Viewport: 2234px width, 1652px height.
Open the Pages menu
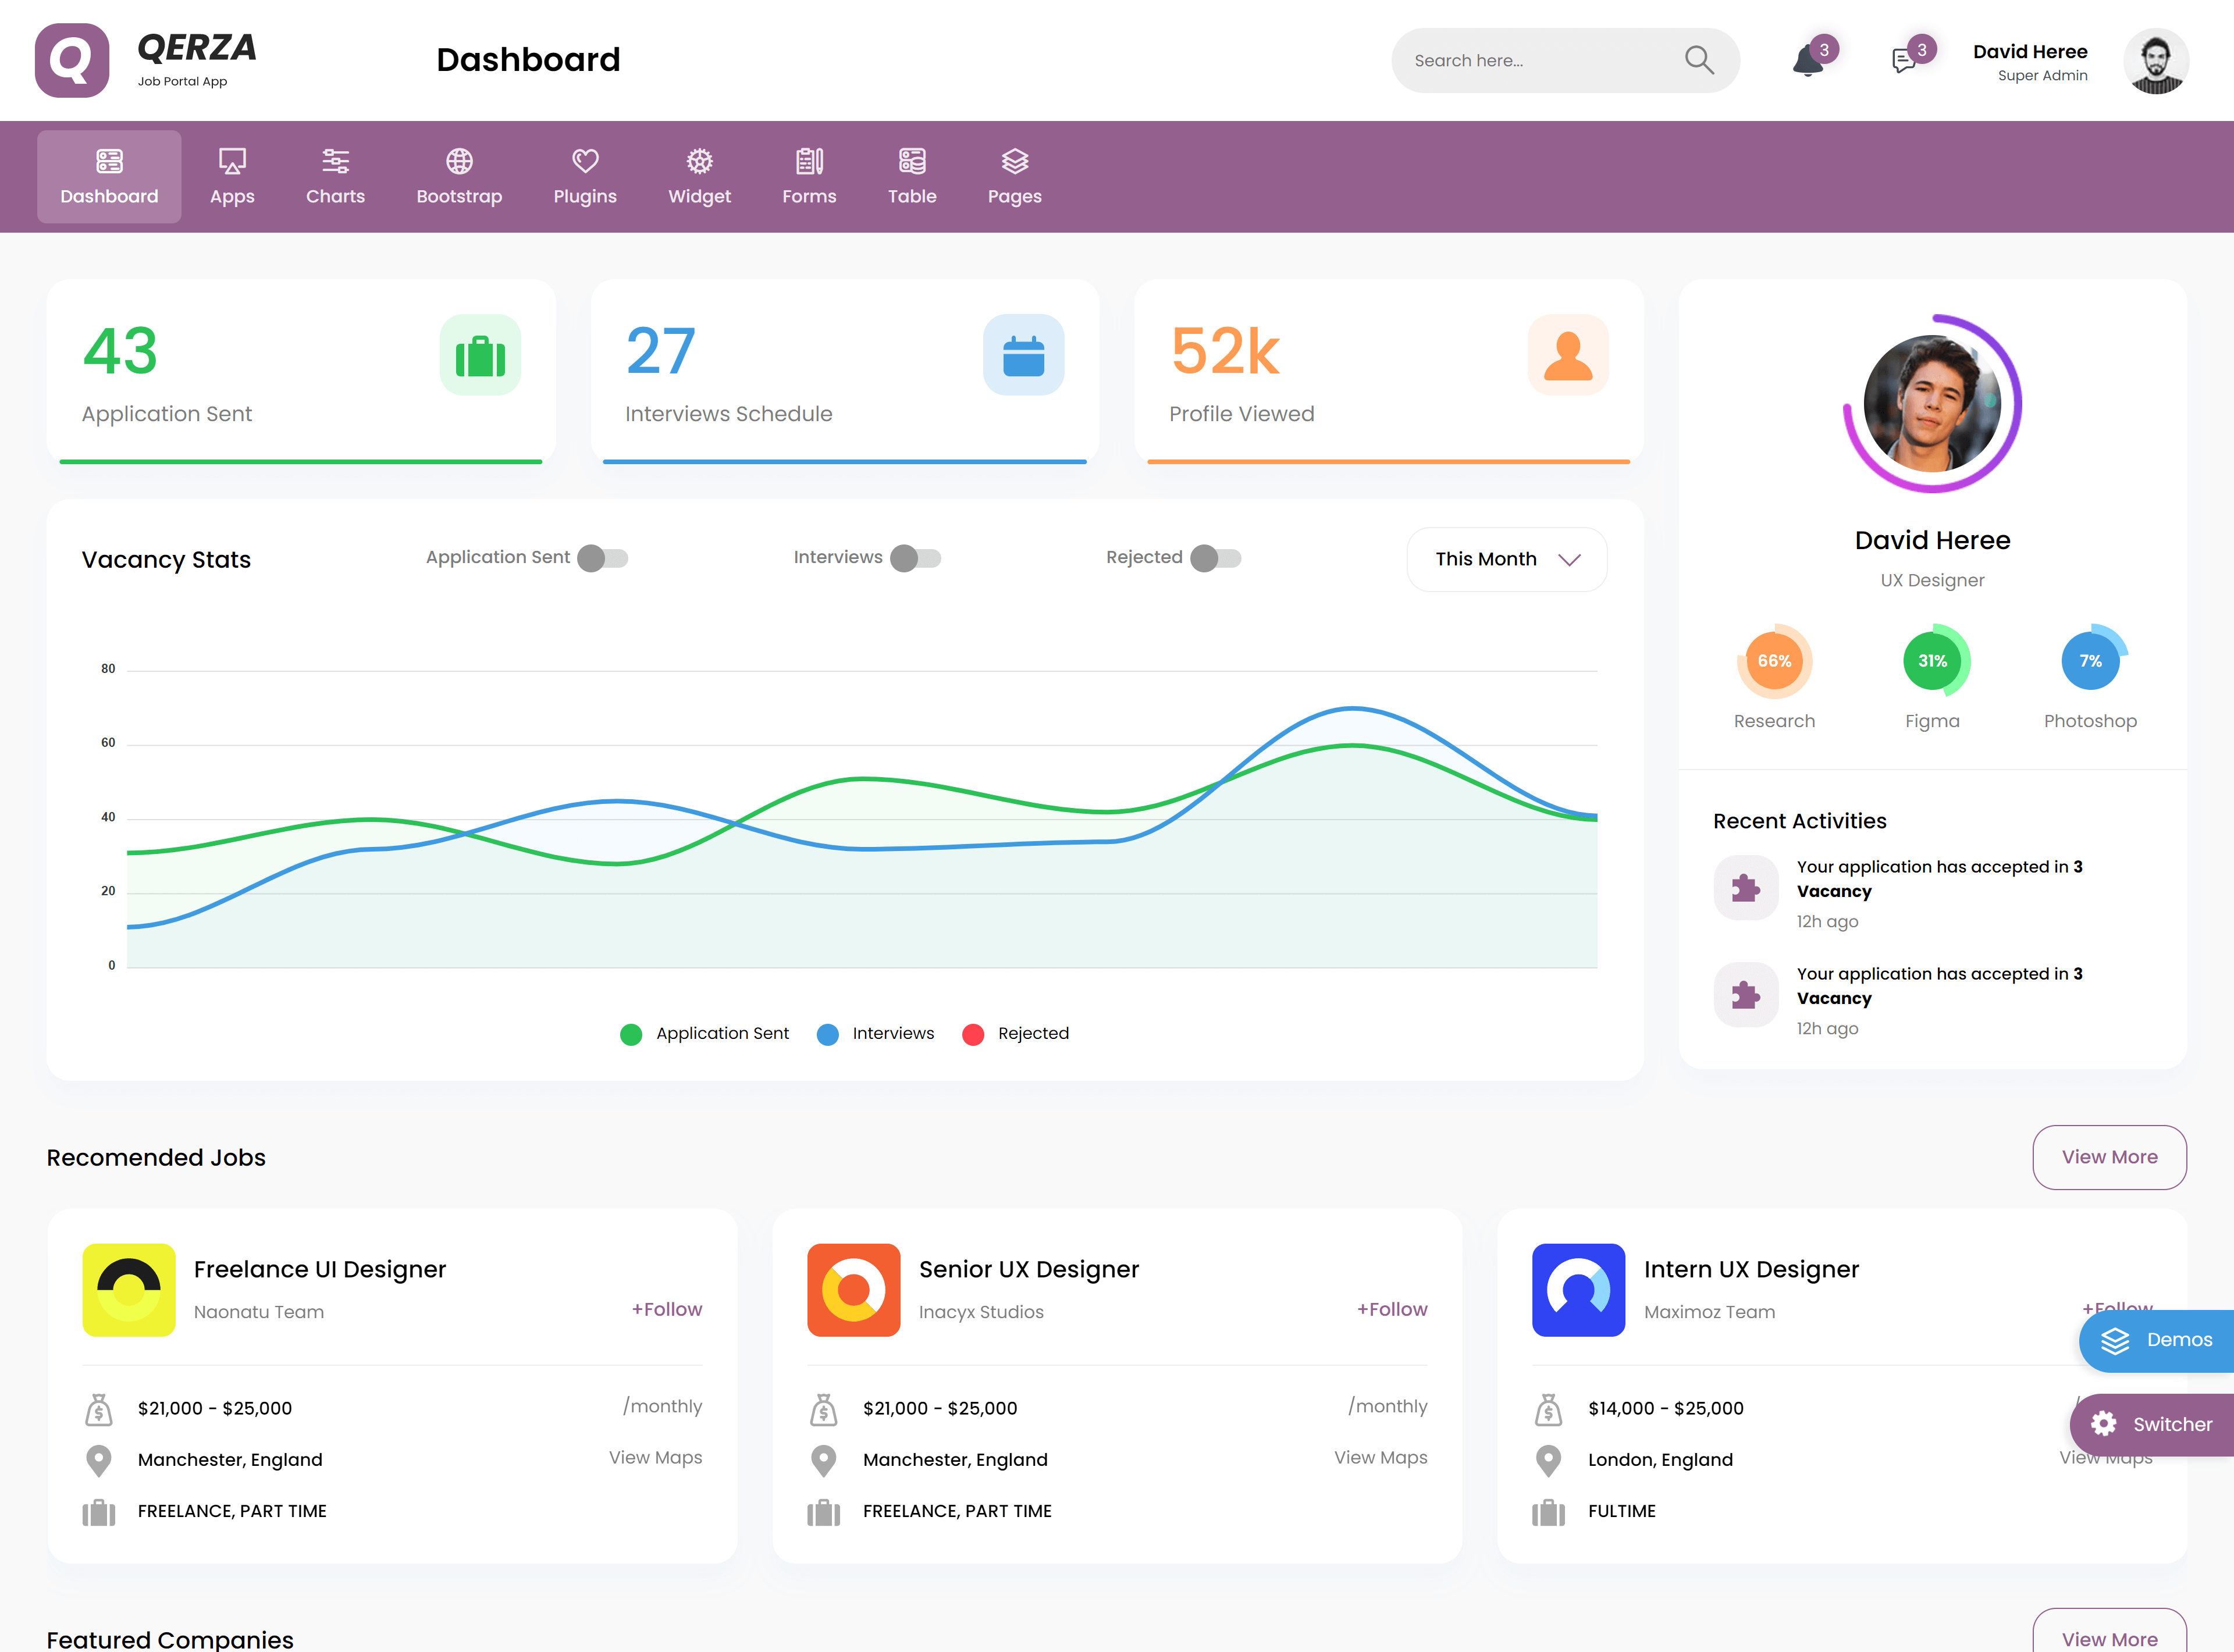coord(1014,176)
